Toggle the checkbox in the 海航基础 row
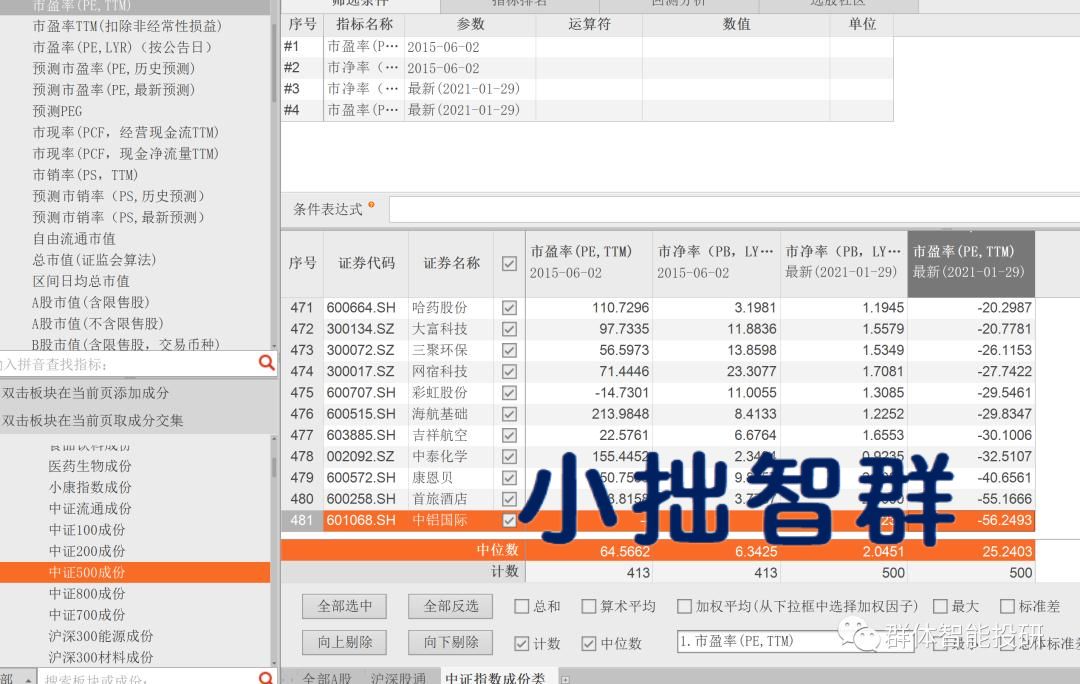This screenshot has height=684, width=1080. point(509,415)
